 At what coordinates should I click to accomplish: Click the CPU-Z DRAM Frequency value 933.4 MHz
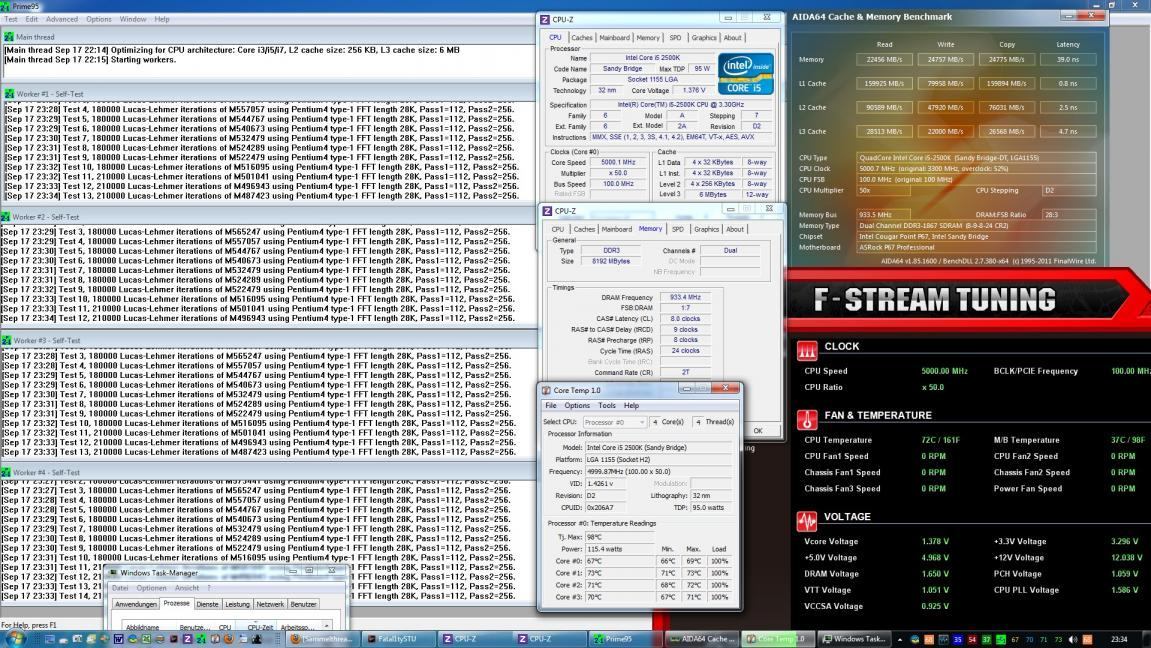[x=685, y=297]
